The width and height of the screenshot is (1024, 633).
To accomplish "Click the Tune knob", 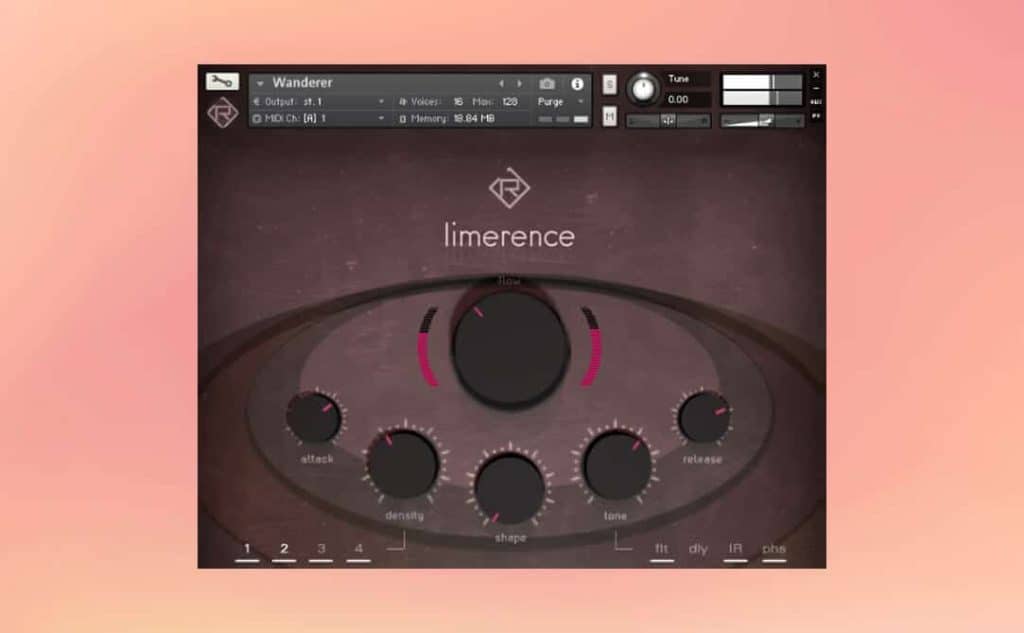I will (x=644, y=91).
